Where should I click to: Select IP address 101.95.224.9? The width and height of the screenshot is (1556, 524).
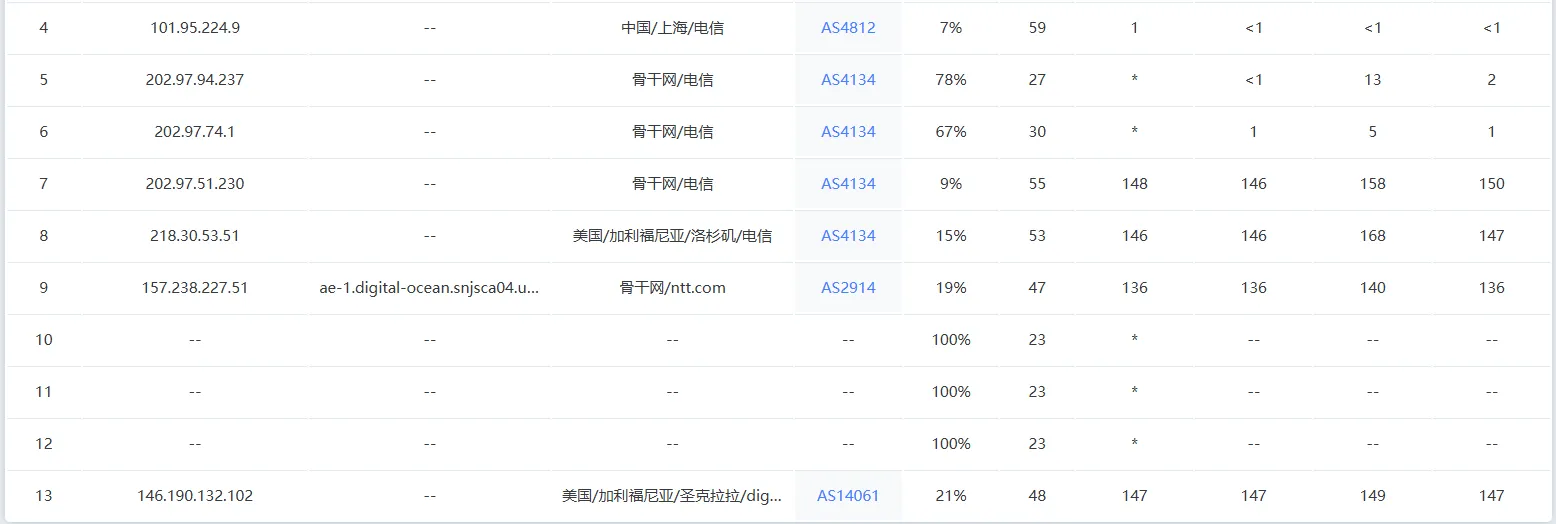[195, 28]
